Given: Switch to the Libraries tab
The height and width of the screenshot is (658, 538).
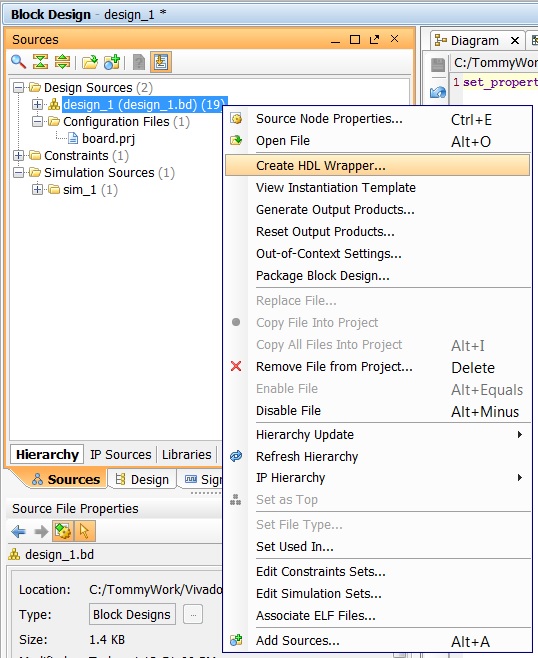Looking at the screenshot, I should coord(187,454).
